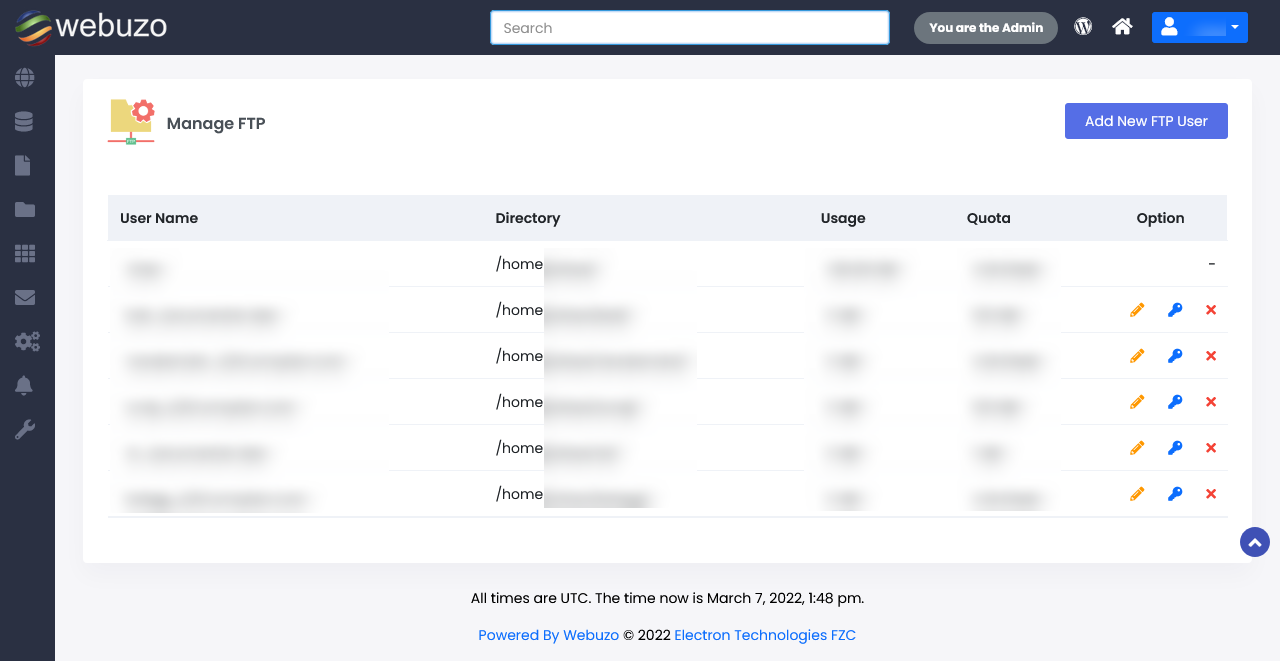The width and height of the screenshot is (1280, 661).
Task: Click the Search input field
Action: [689, 28]
